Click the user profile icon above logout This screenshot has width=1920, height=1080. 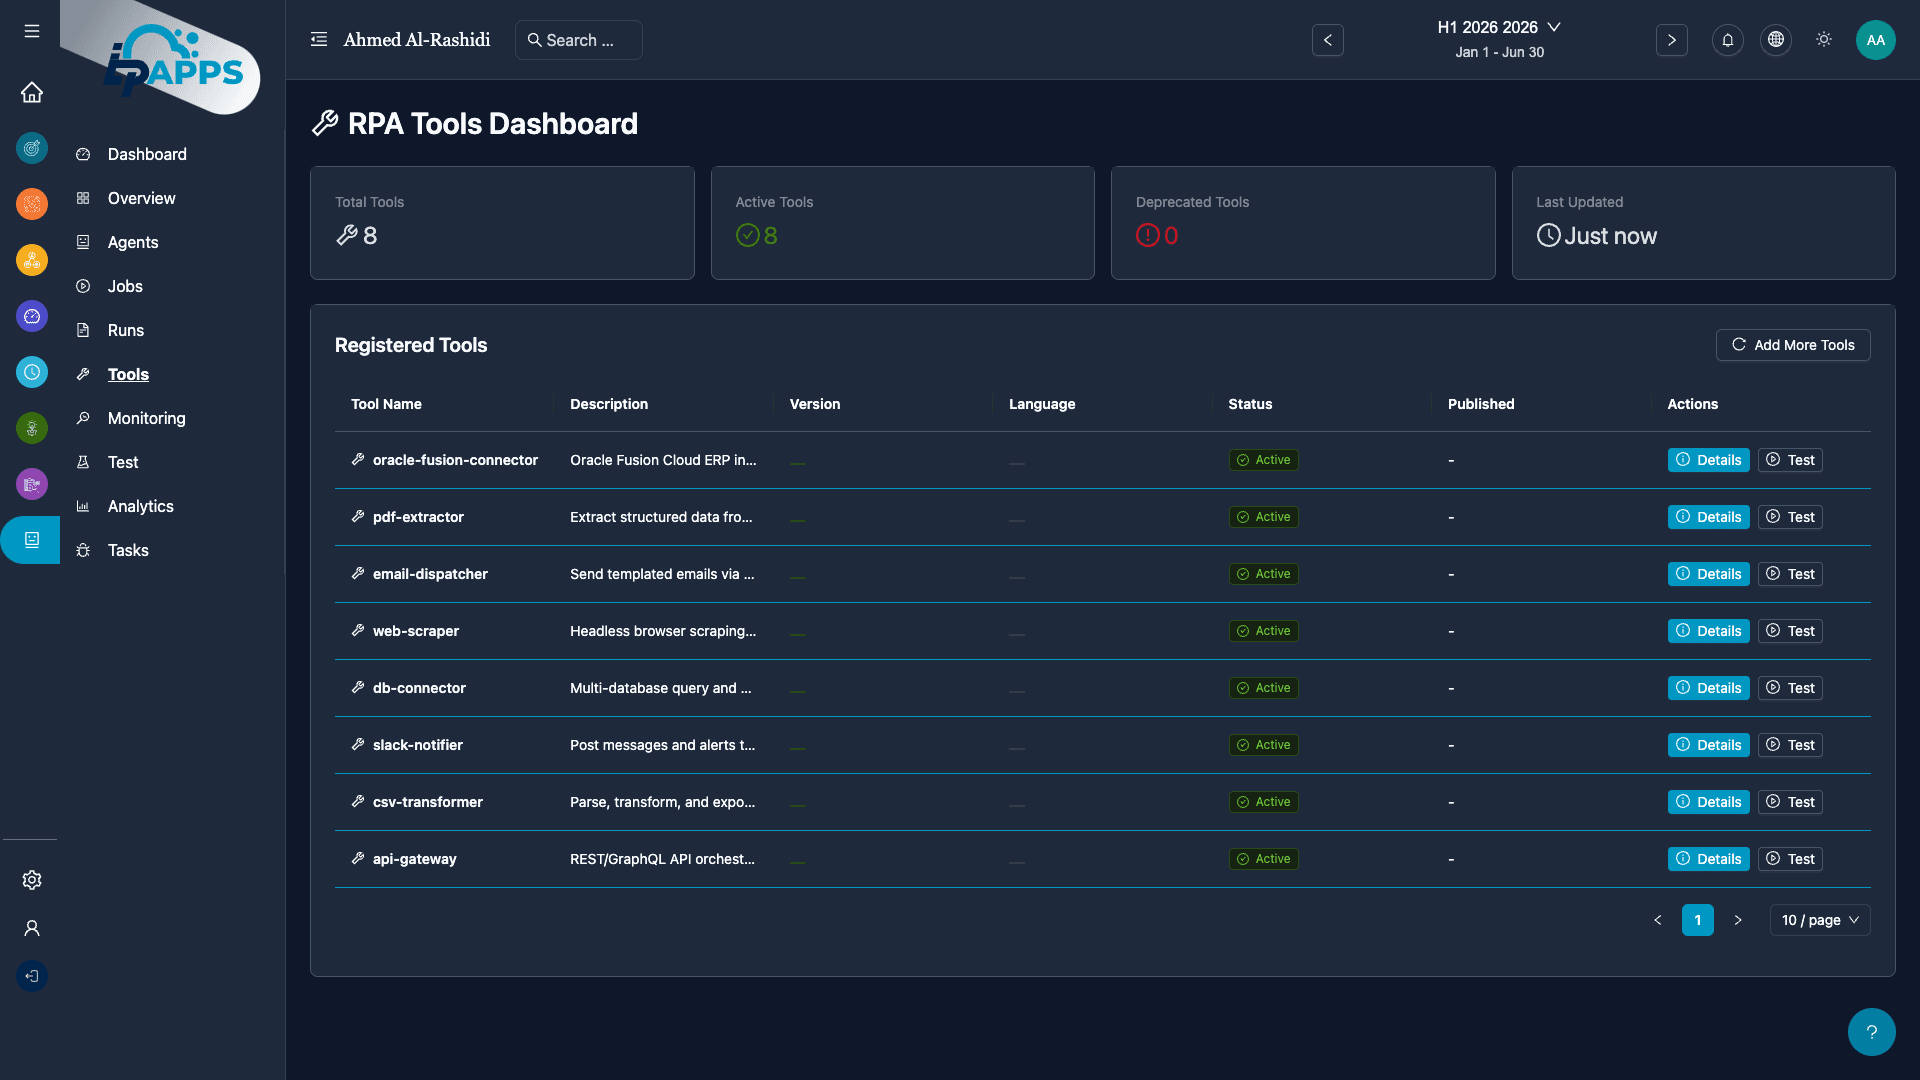click(31, 928)
